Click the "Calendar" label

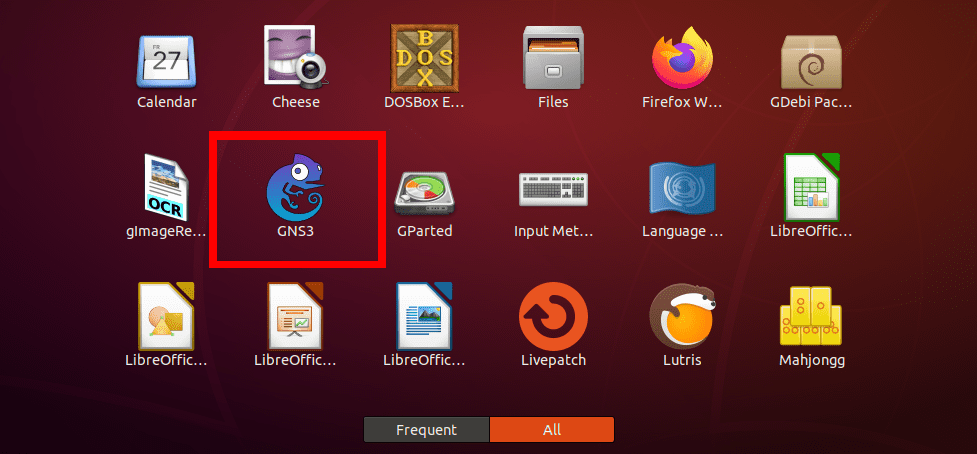pyautogui.click(x=166, y=102)
